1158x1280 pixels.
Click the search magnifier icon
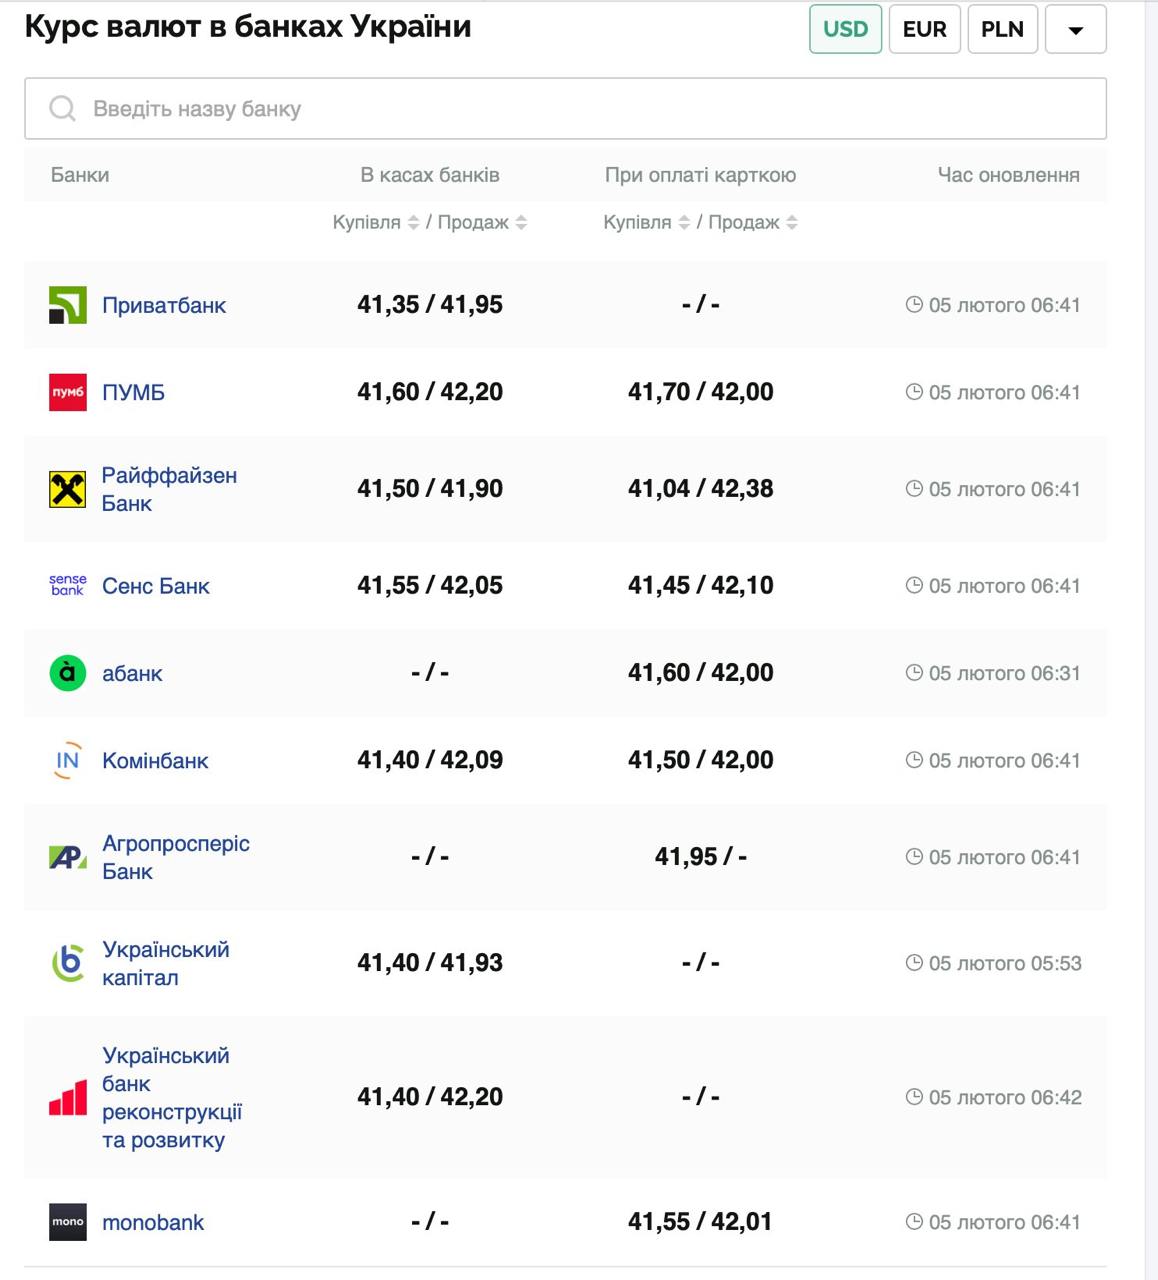coord(62,108)
